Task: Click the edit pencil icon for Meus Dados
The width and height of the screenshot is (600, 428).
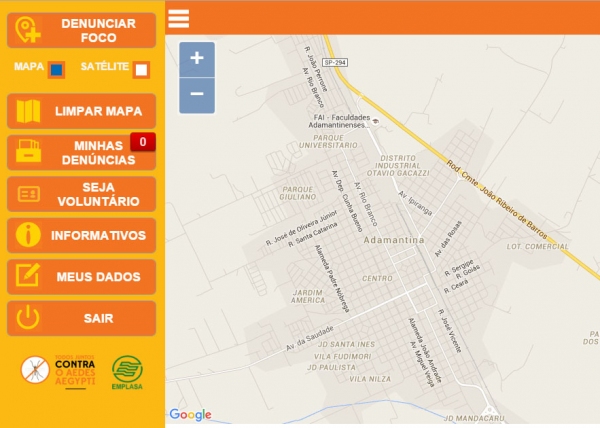Action: pos(29,277)
